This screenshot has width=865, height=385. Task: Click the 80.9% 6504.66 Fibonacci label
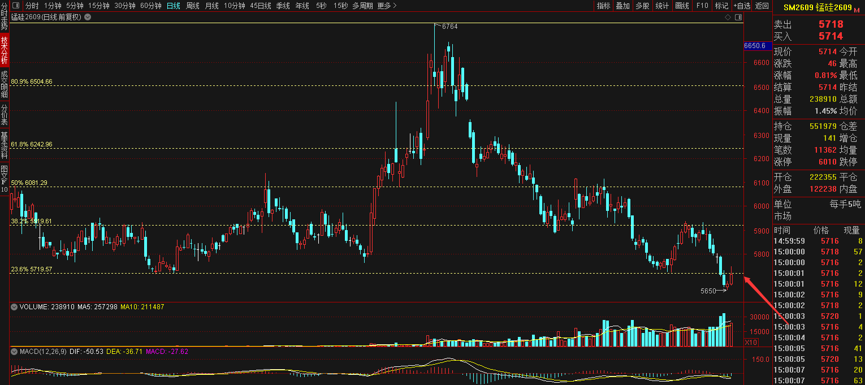(x=31, y=82)
